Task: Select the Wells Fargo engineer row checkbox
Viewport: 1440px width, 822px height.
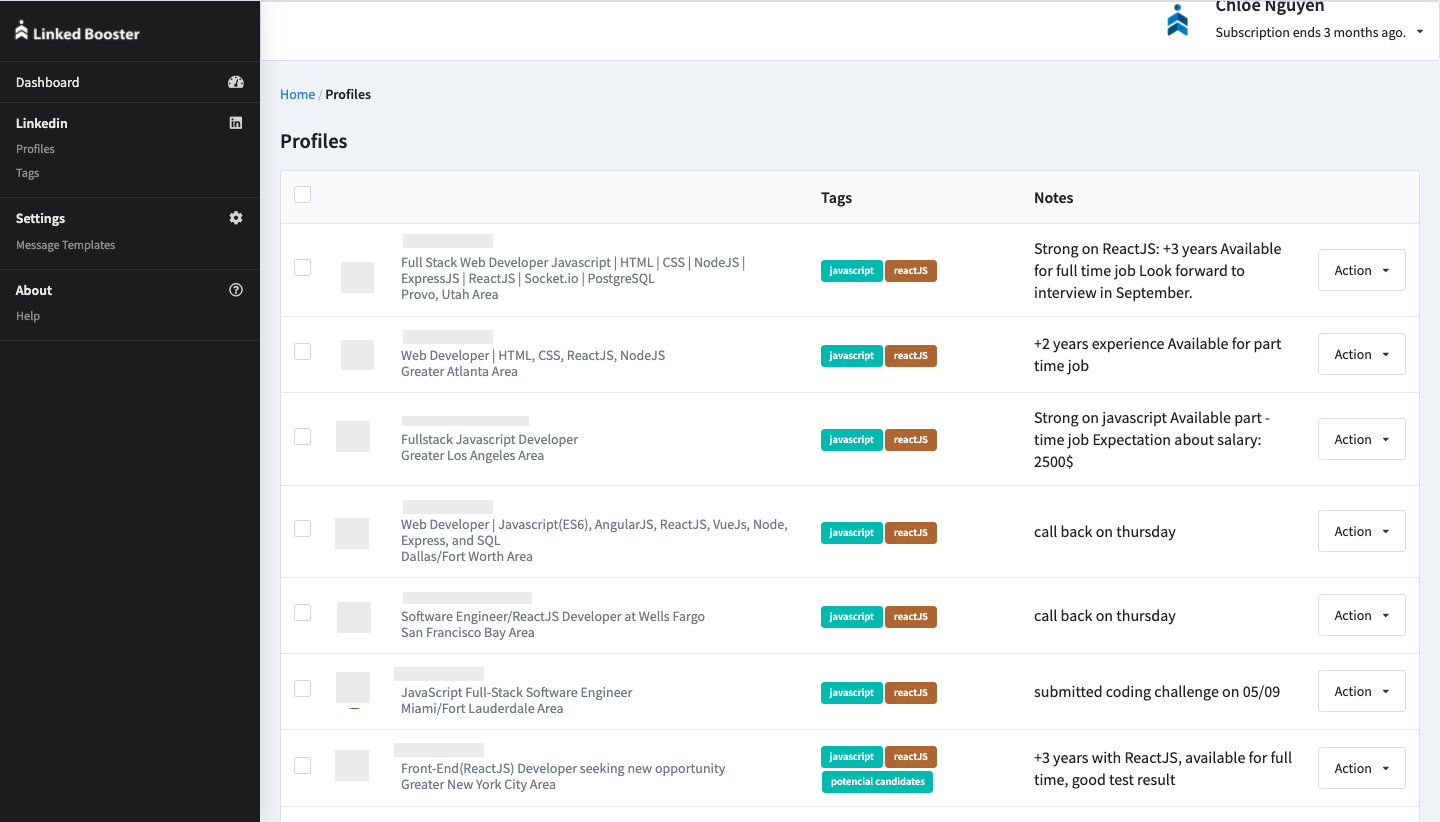Action: (x=303, y=613)
